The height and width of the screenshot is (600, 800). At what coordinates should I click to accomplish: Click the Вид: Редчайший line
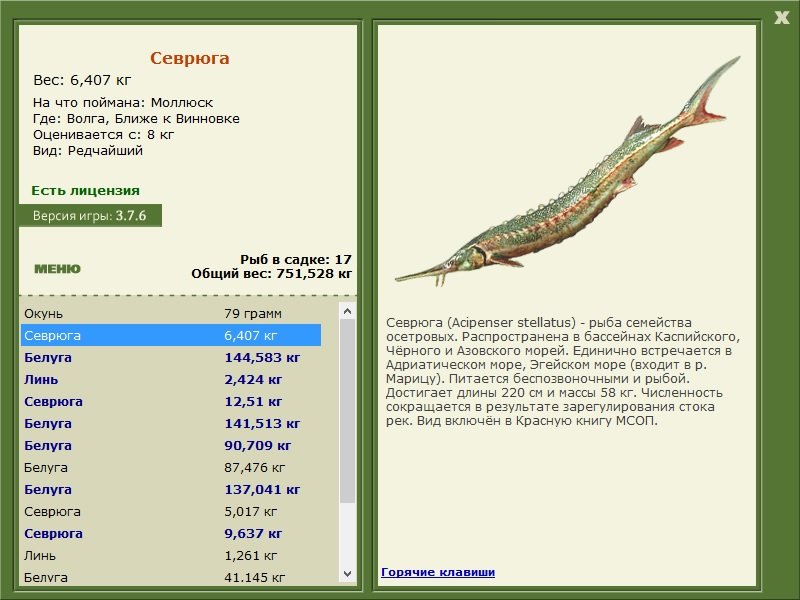point(88,151)
